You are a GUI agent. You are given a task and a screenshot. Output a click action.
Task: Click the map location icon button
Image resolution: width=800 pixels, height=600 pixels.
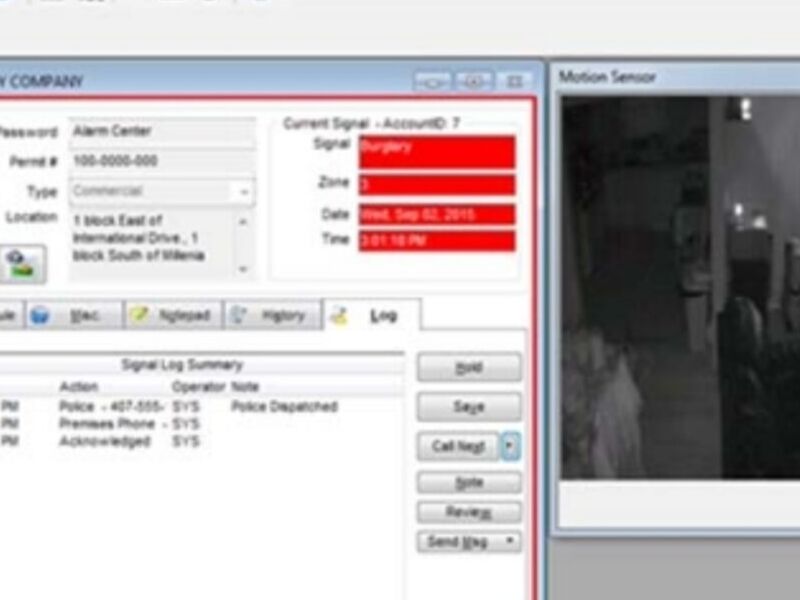[21, 263]
